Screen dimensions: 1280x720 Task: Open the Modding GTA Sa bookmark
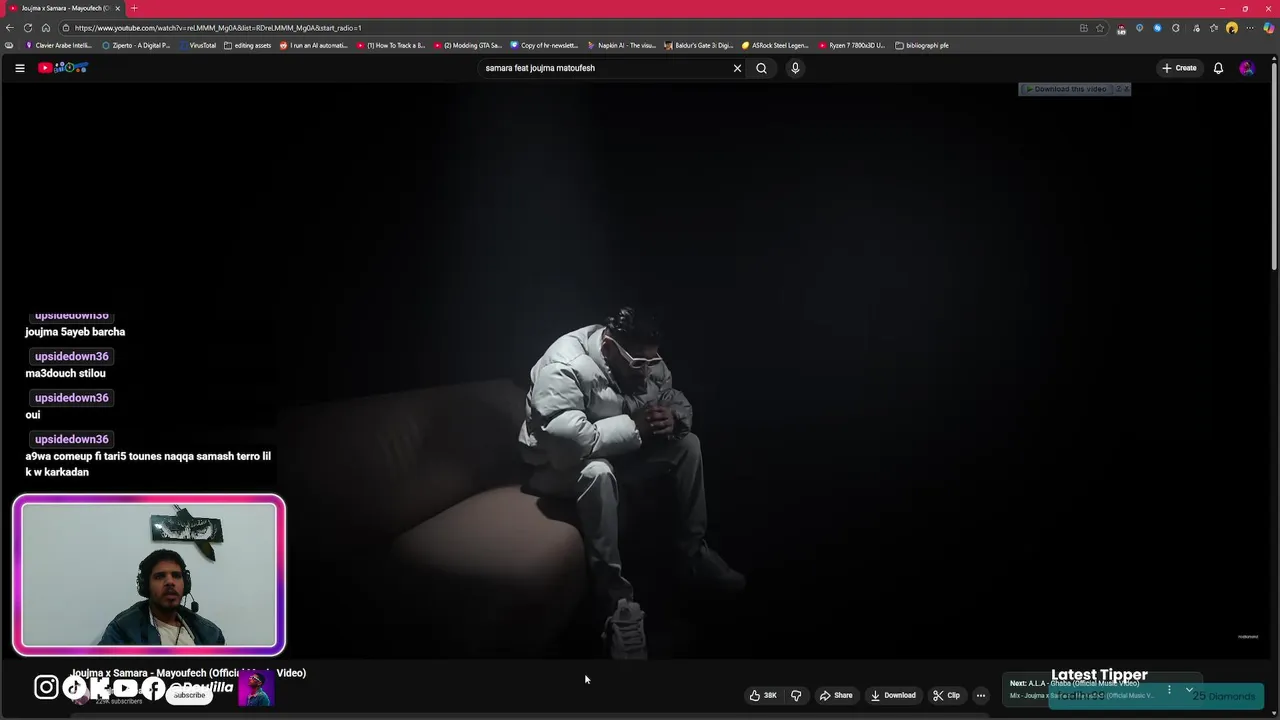click(x=468, y=45)
